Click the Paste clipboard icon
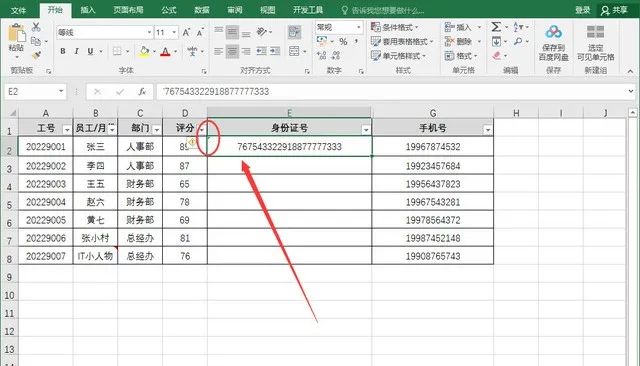 pos(16,33)
